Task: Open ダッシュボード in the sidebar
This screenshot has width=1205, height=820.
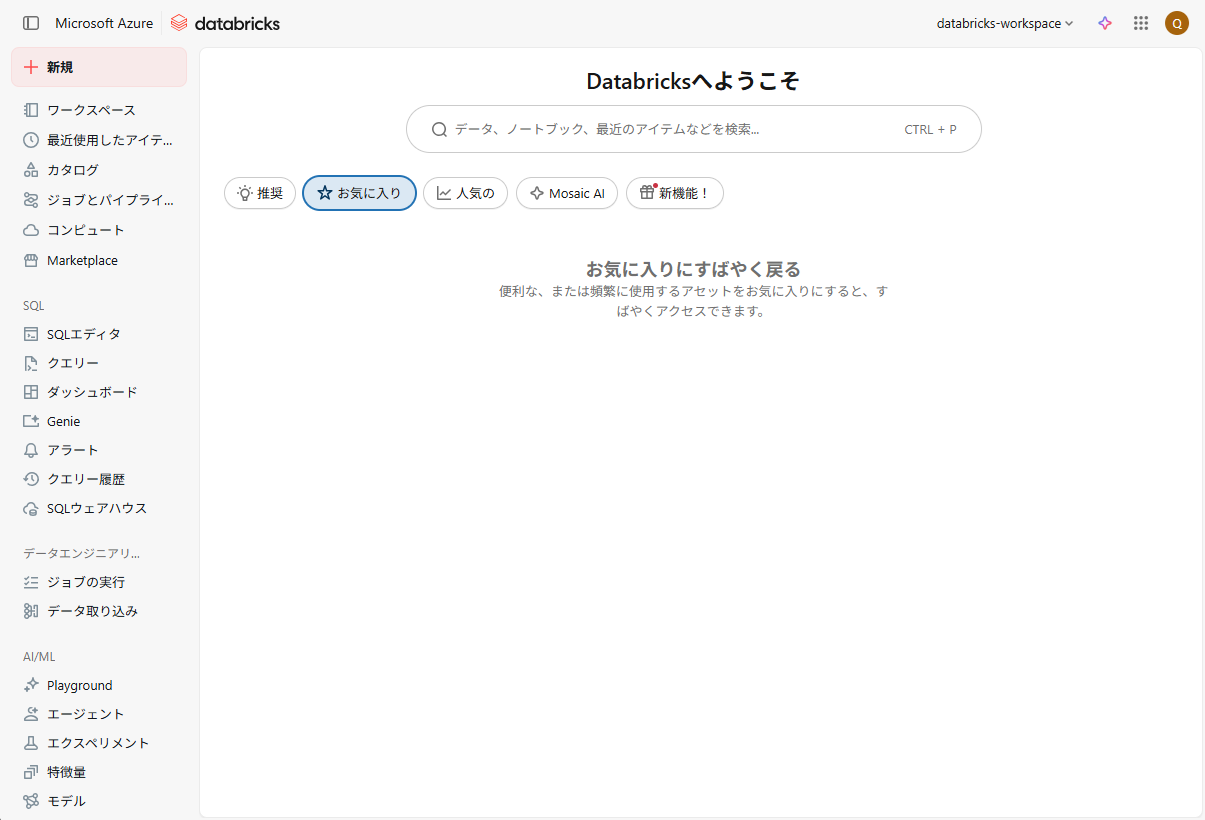Action: pyautogui.click(x=92, y=392)
